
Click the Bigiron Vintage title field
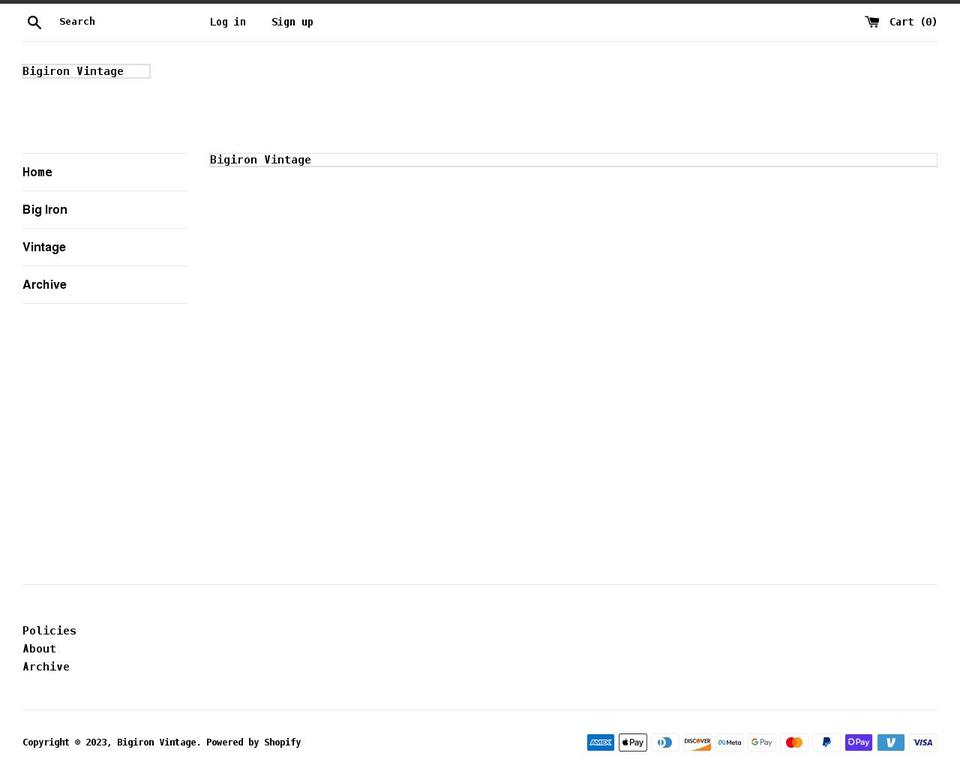[86, 71]
